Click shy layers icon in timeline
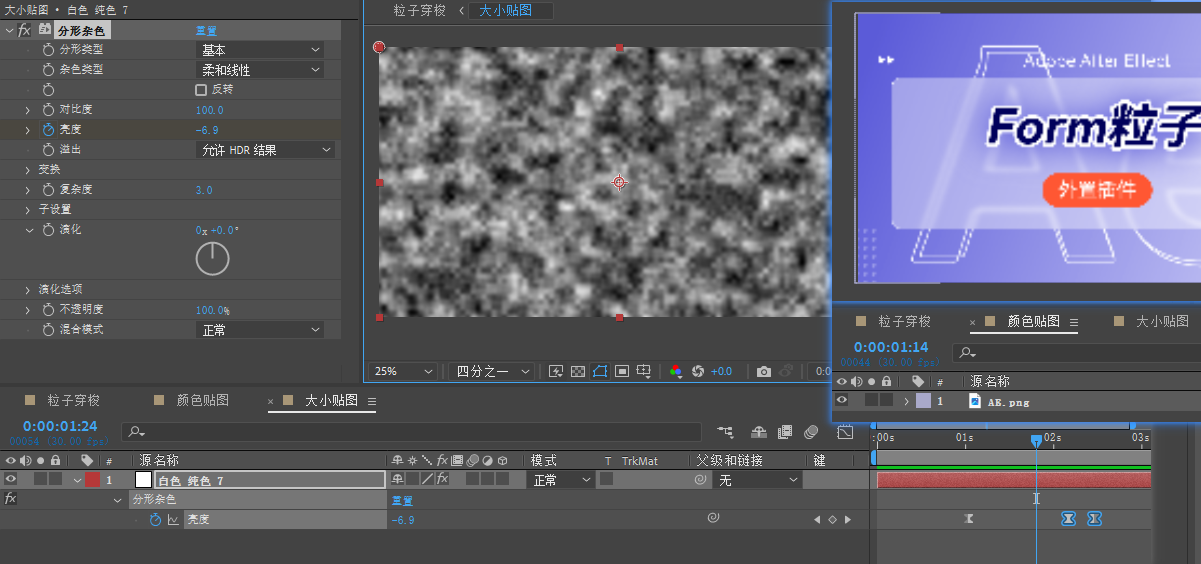The height and width of the screenshot is (564, 1201). tap(759, 432)
